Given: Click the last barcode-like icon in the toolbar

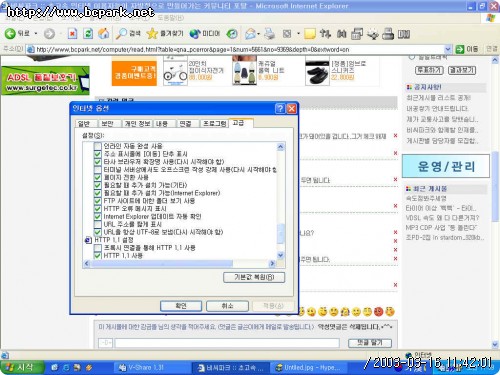Looking at the screenshot, I should [x=404, y=34].
